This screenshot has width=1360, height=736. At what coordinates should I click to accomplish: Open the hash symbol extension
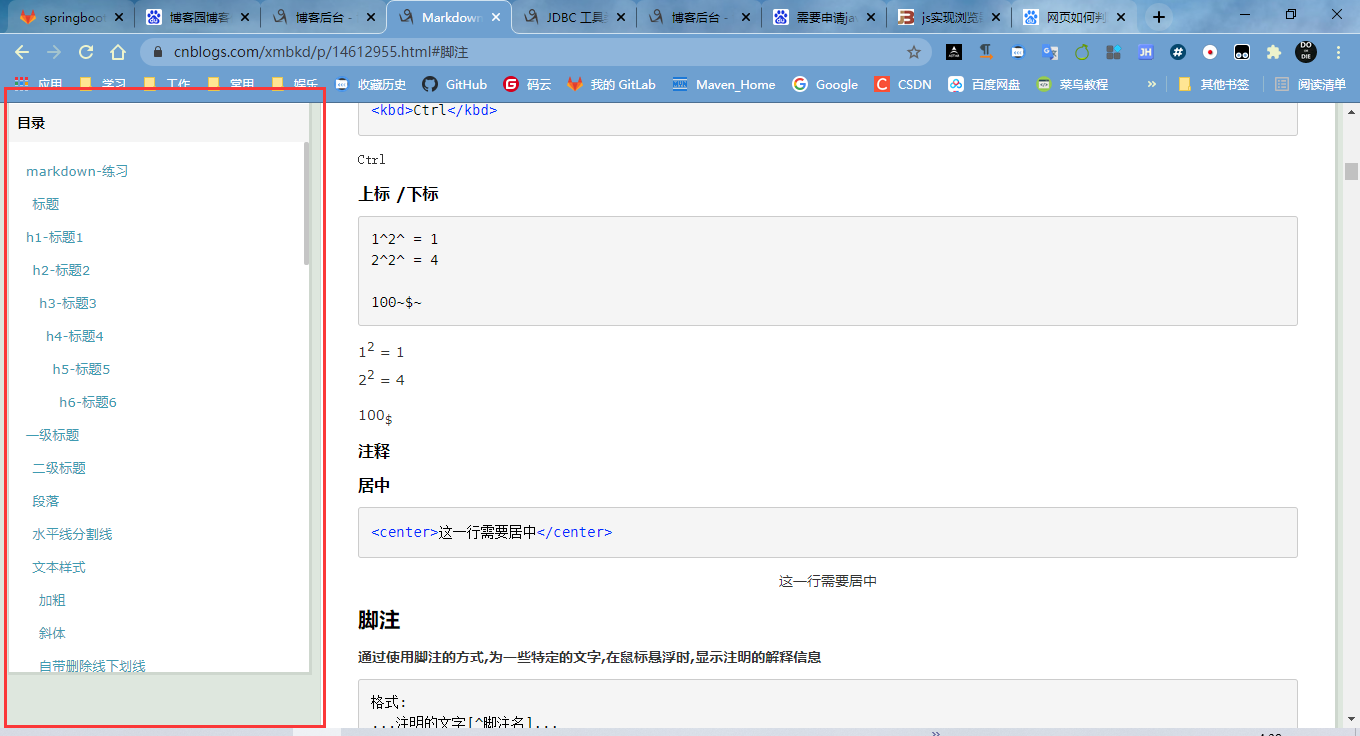(1177, 52)
